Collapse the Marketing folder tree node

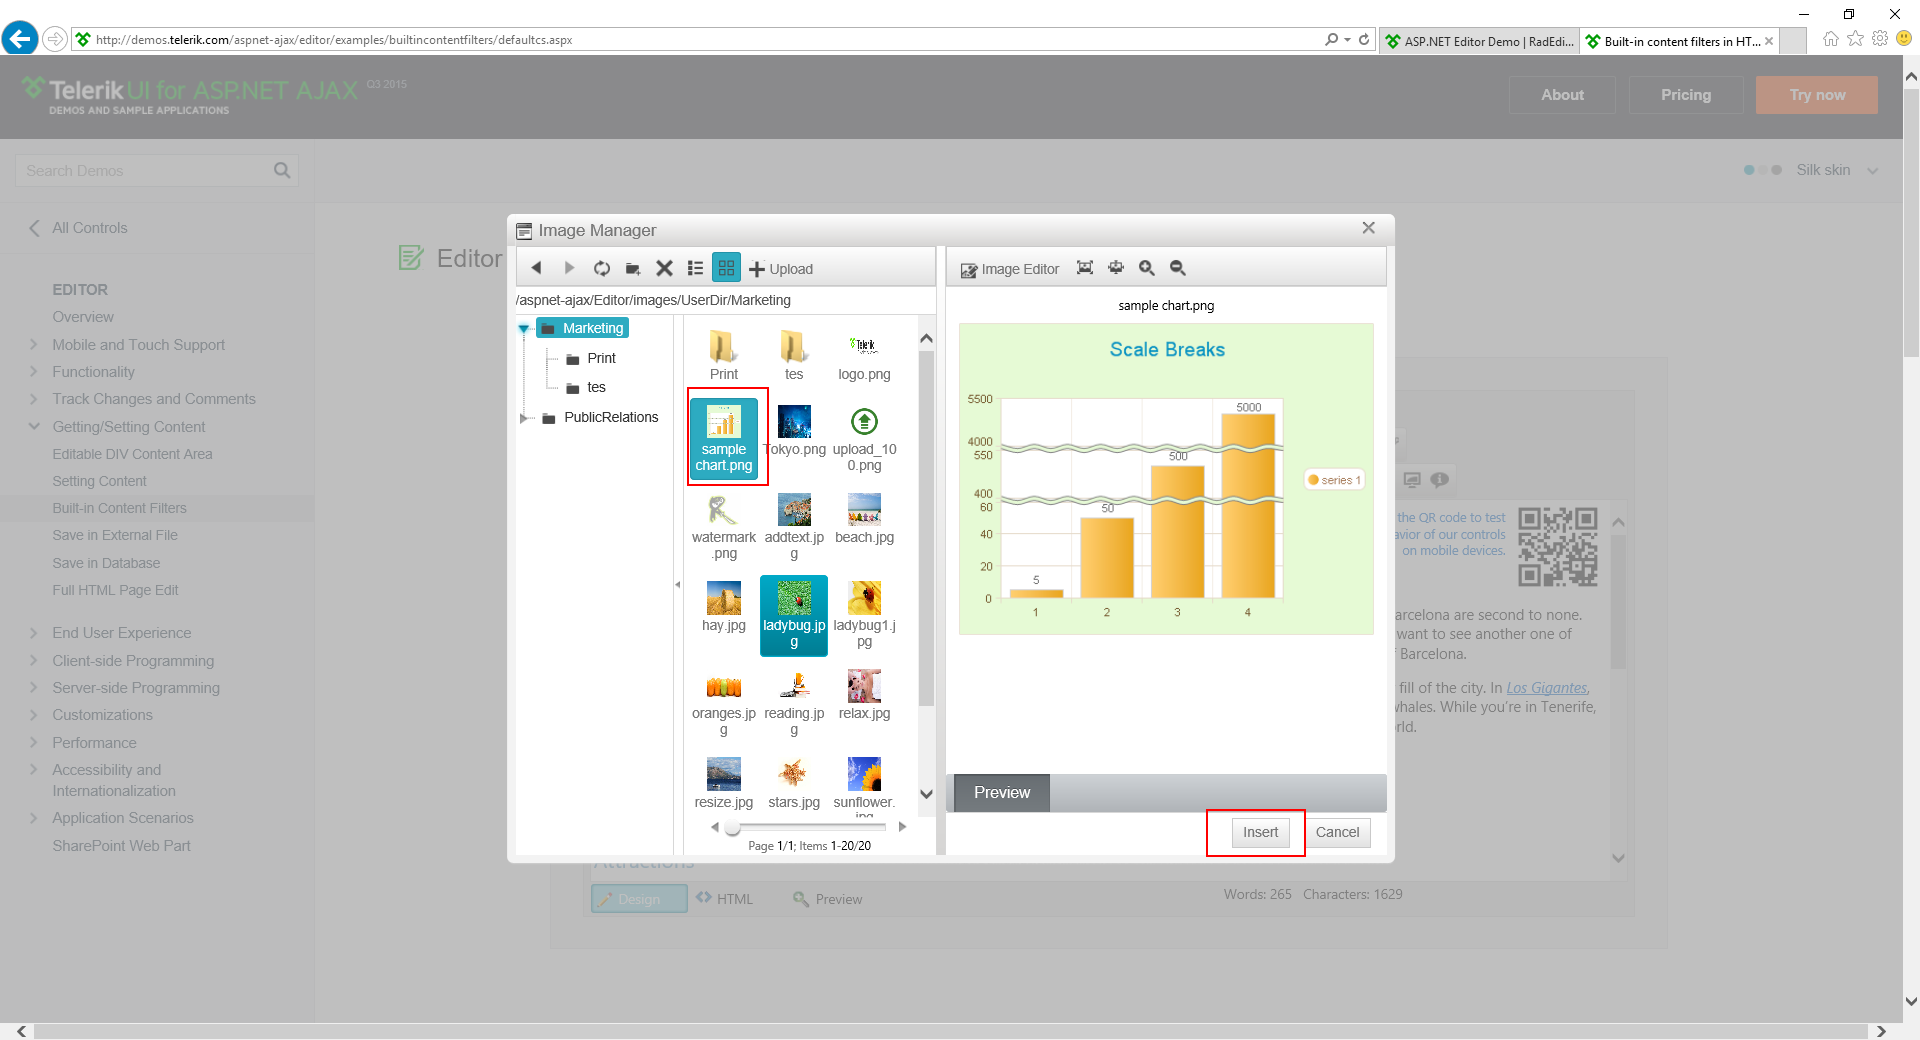tap(524, 328)
